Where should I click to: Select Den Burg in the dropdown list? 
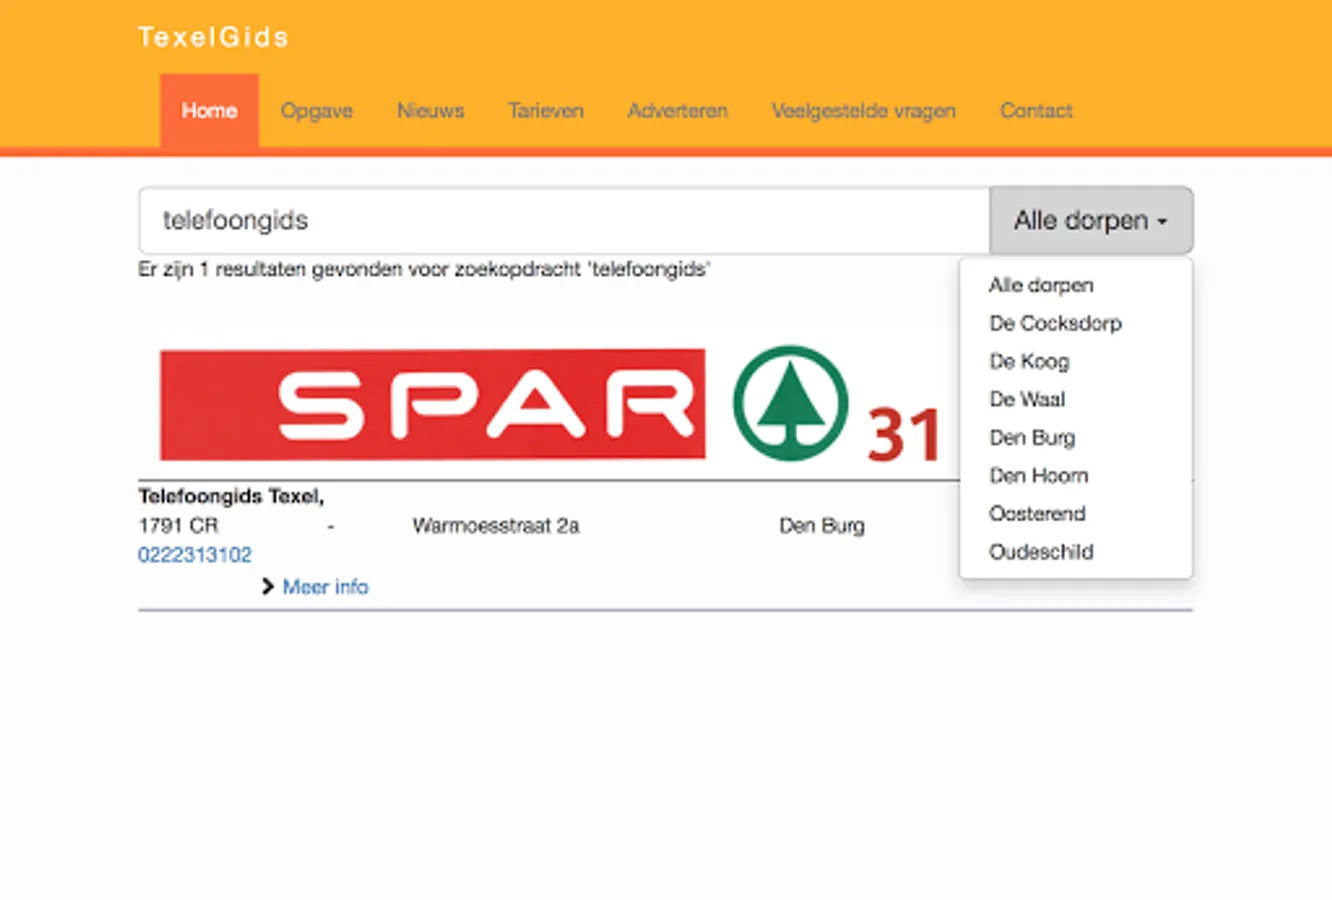1032,437
